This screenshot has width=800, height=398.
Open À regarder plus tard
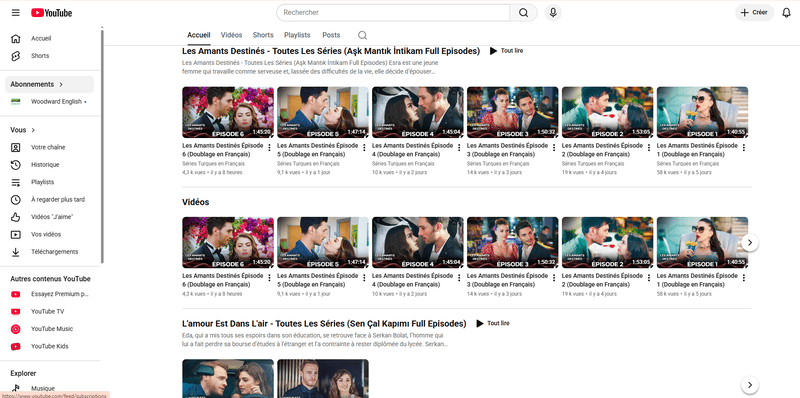pos(49,200)
